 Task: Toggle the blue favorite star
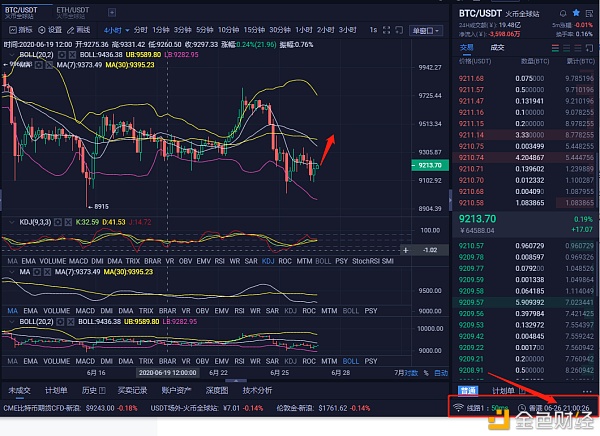click(x=576, y=13)
